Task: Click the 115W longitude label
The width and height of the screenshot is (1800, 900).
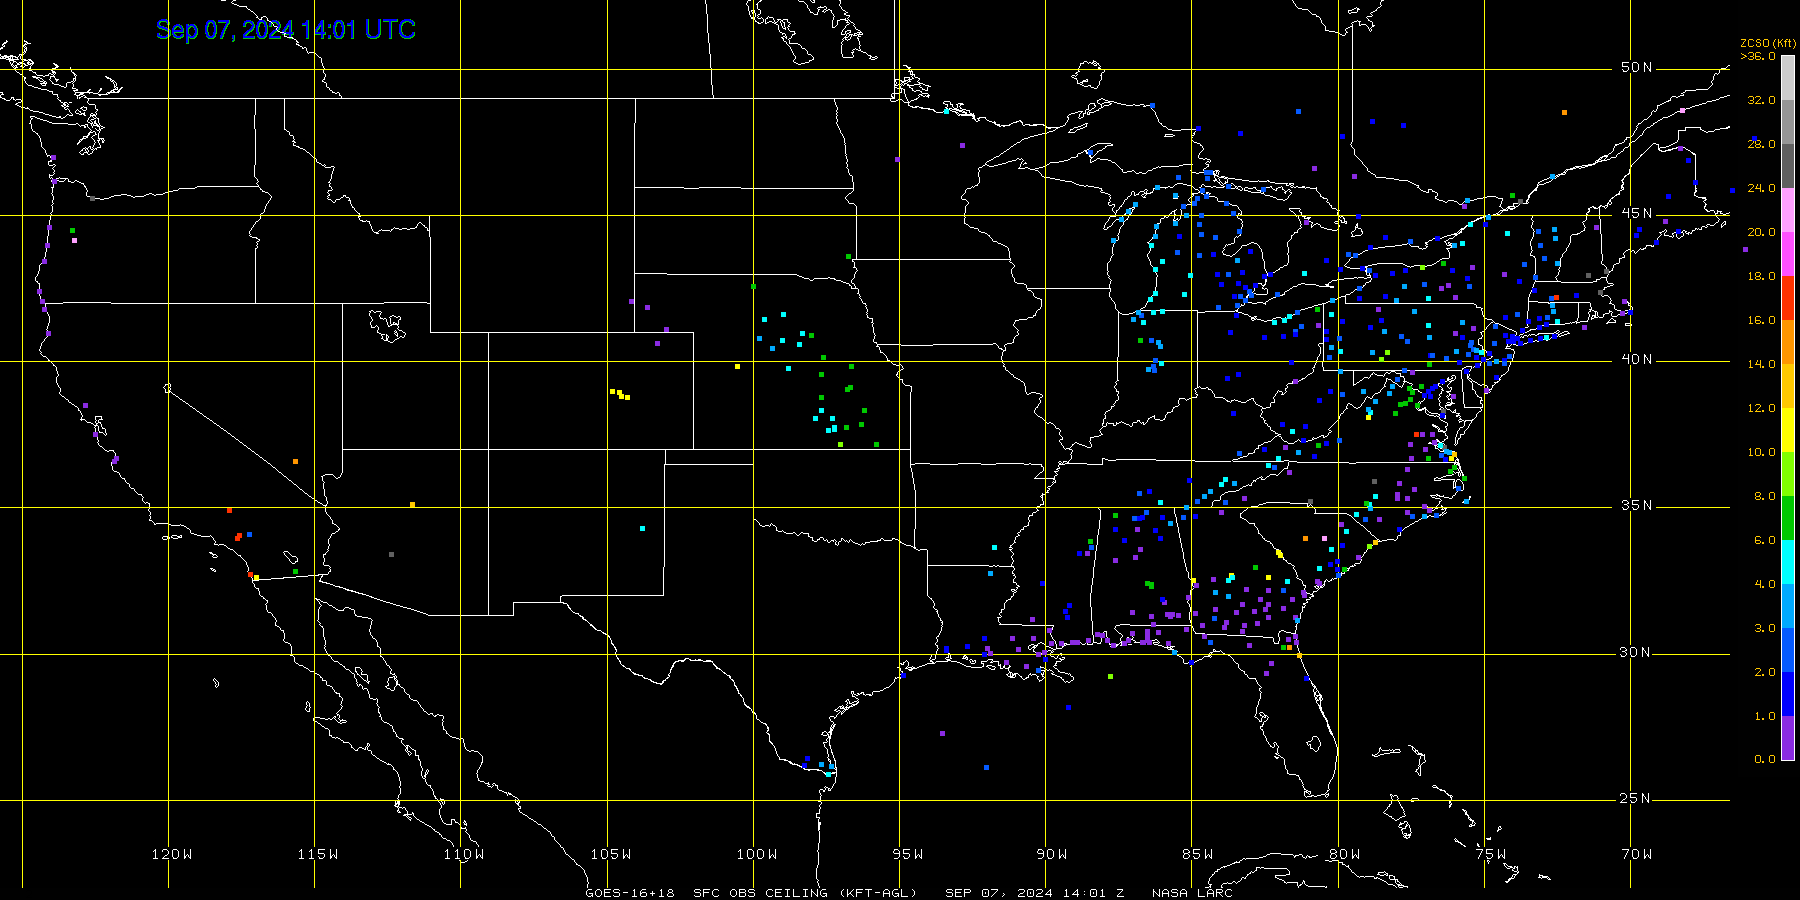Action: (x=318, y=854)
